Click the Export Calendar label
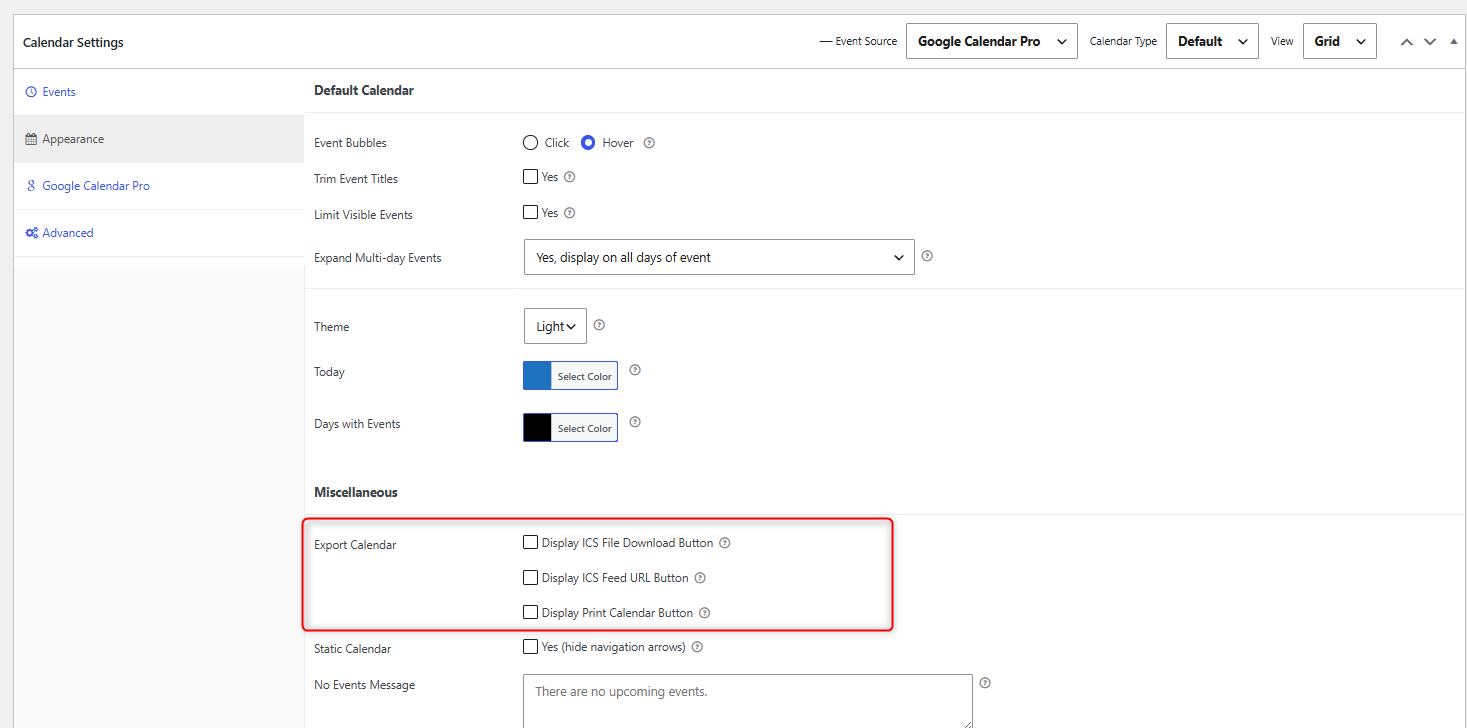 355,545
